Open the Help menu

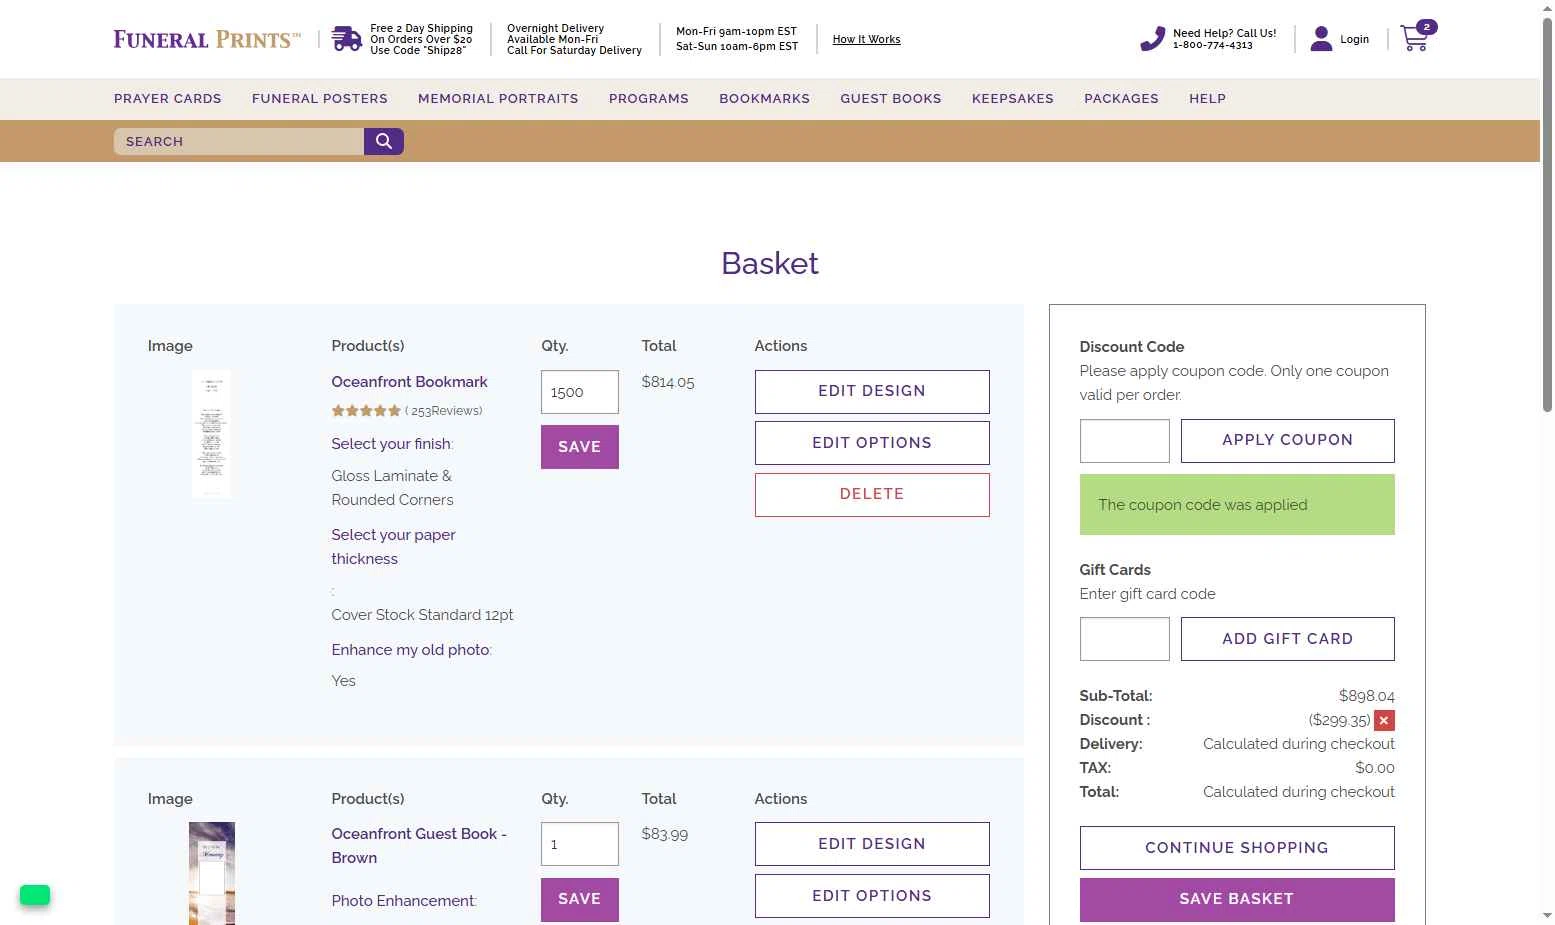click(1207, 99)
